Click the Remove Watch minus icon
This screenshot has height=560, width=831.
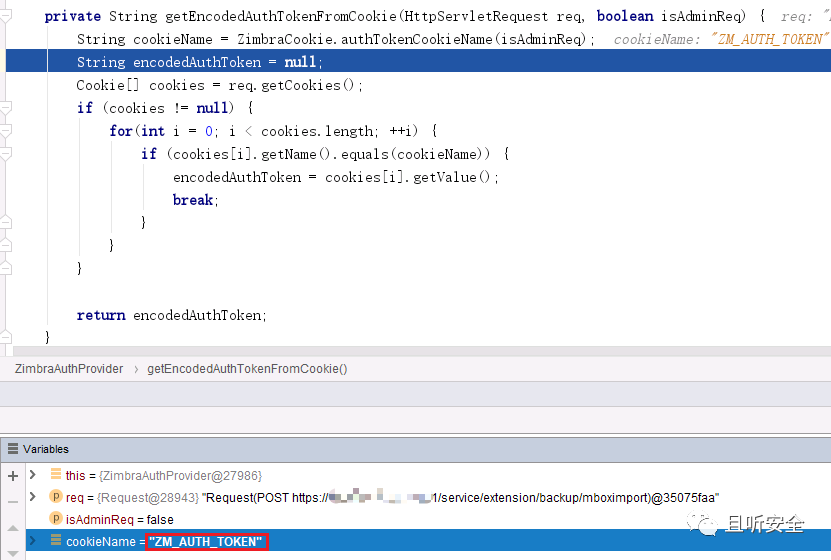(13, 501)
